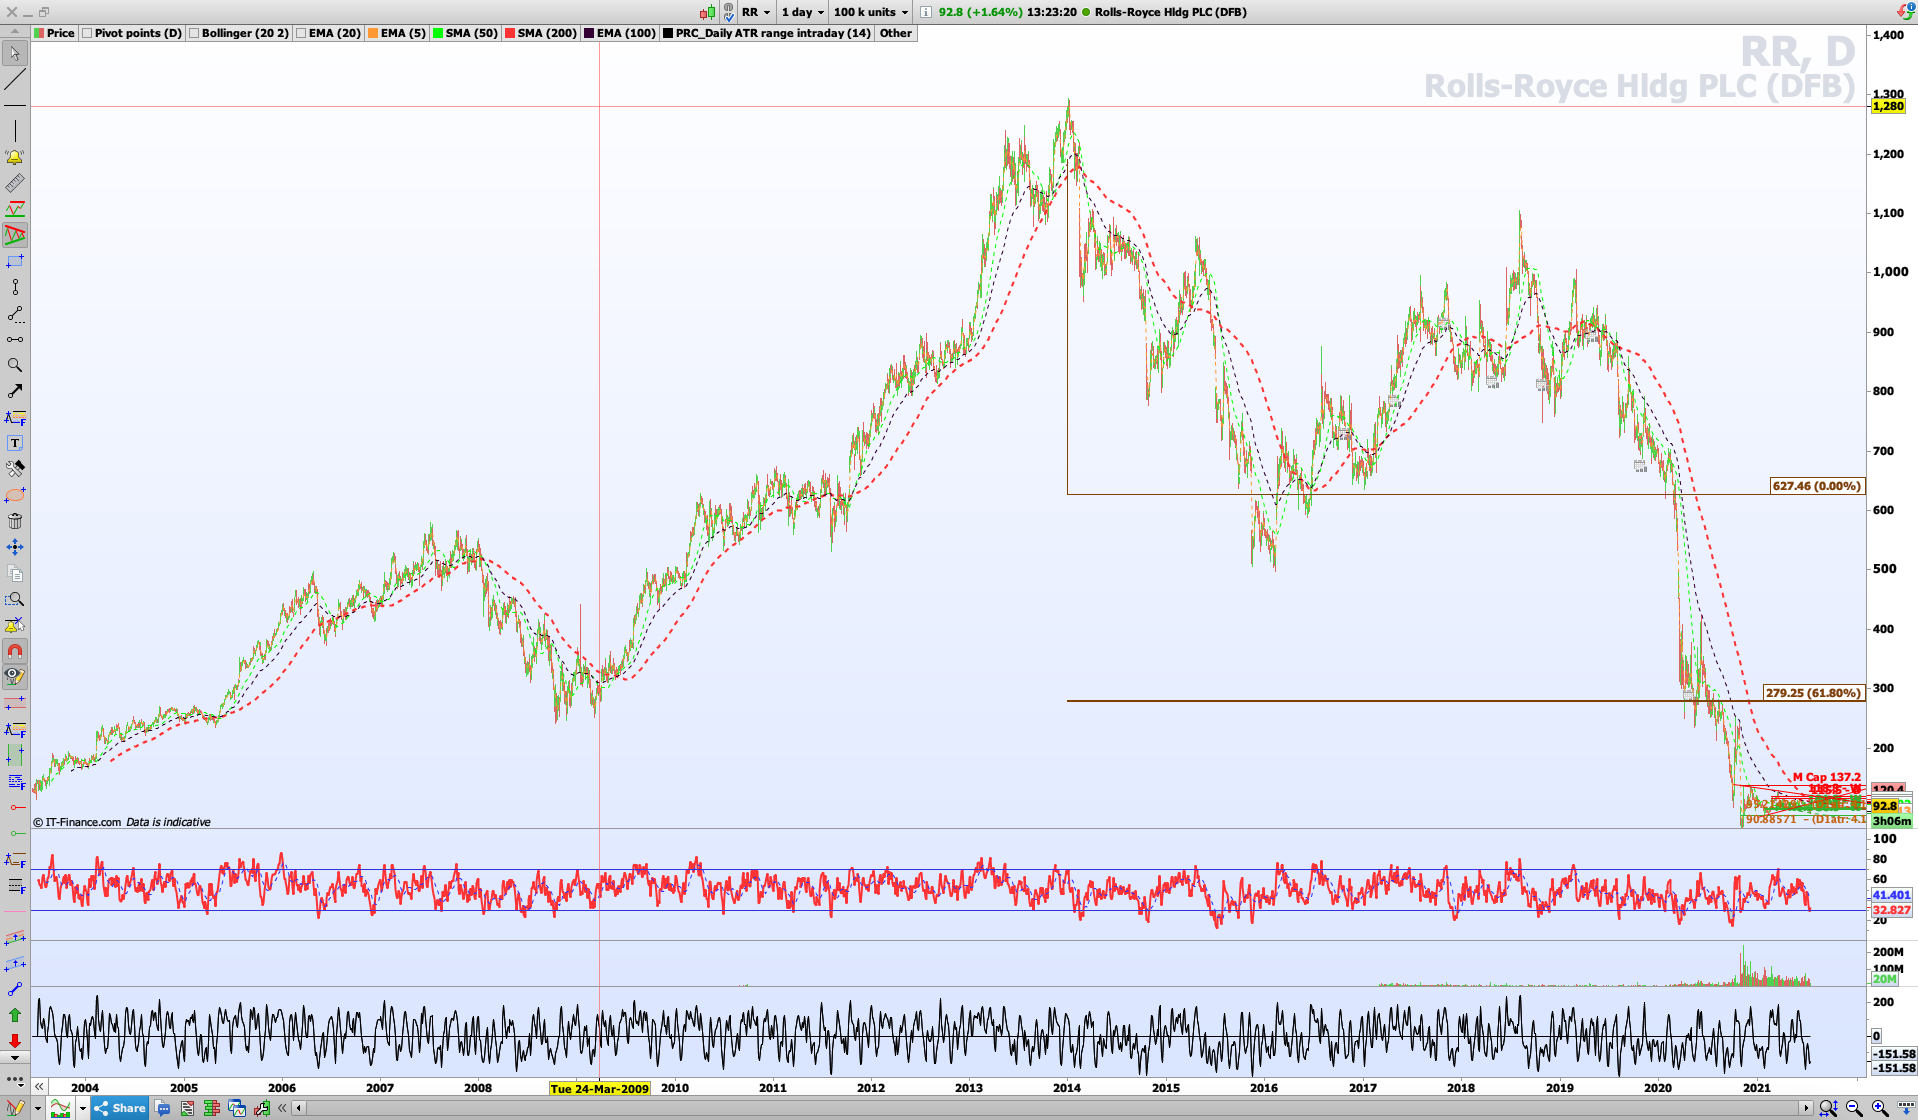The width and height of the screenshot is (1918, 1120).
Task: Click the double chevron before 2004
Action: [39, 1087]
